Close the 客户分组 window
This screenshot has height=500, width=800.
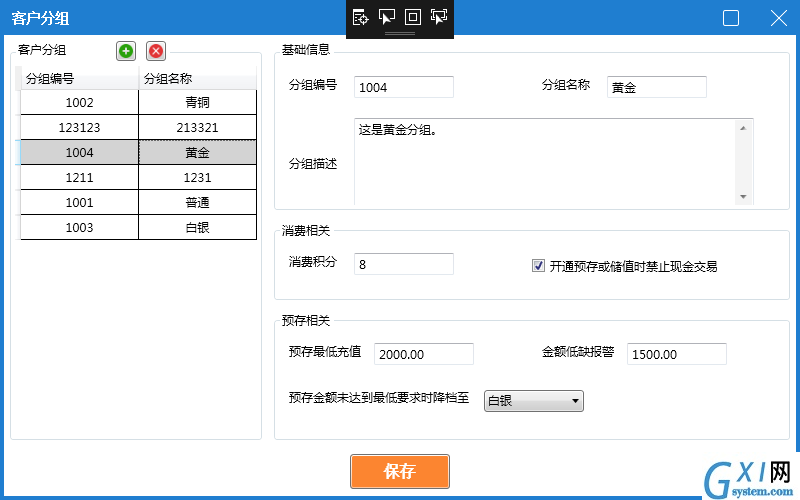coord(779,18)
